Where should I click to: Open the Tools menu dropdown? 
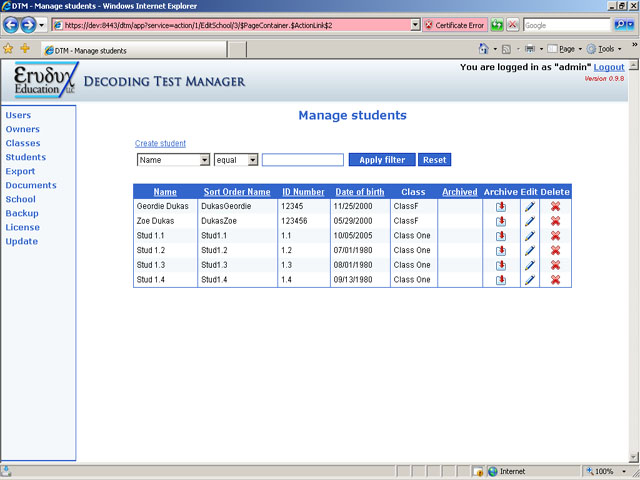pos(605,49)
